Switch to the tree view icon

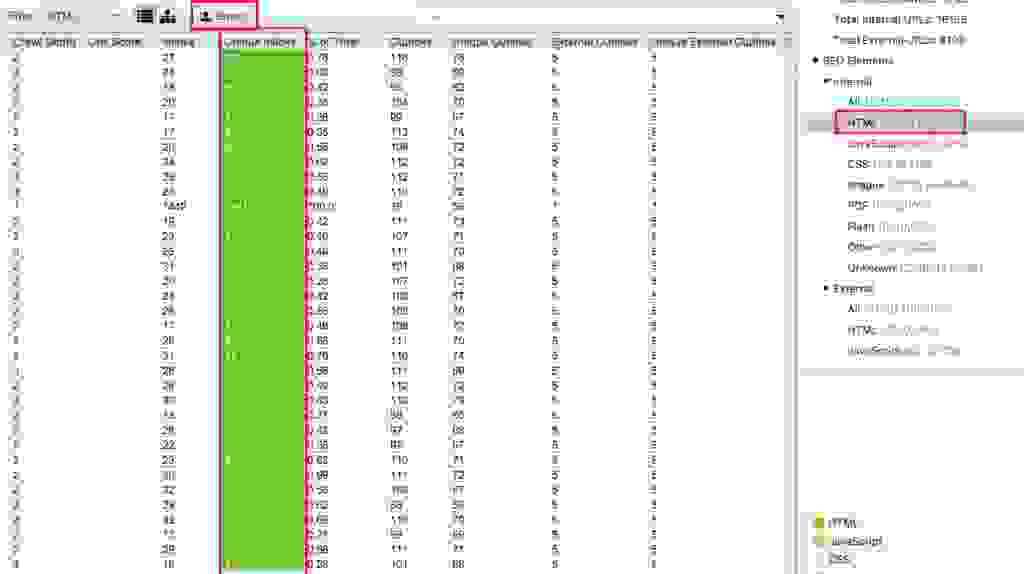click(168, 16)
